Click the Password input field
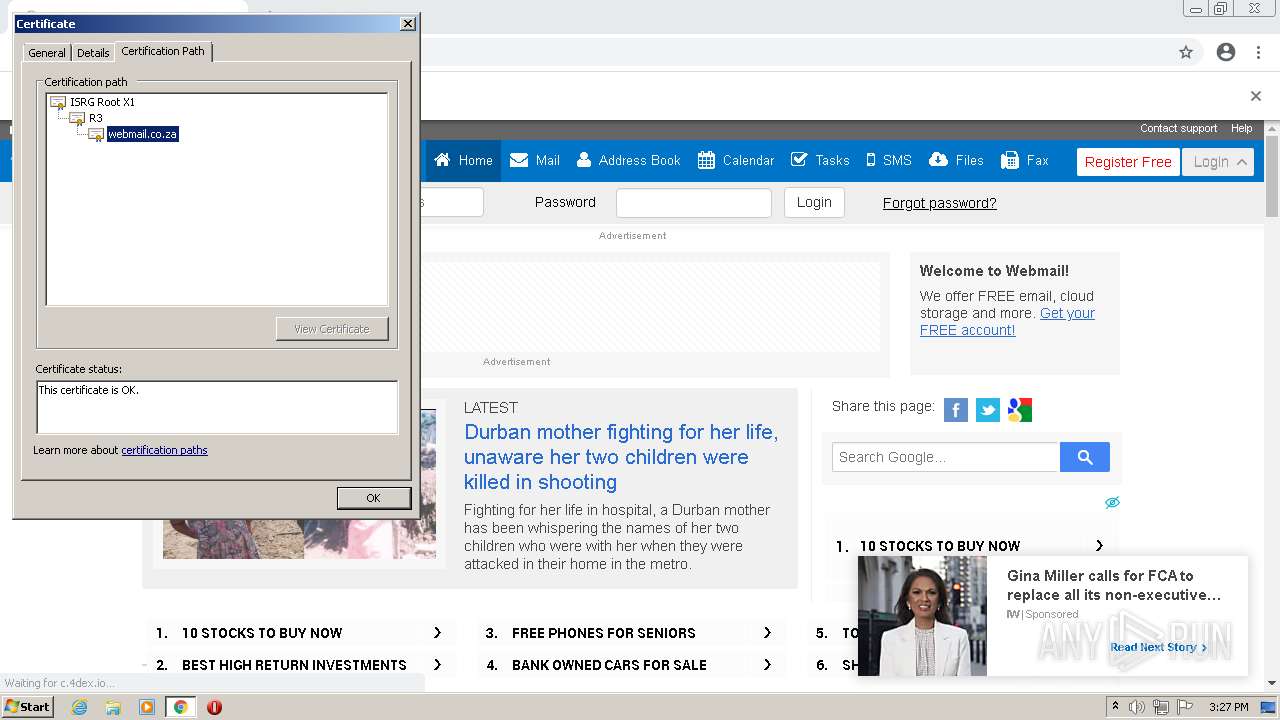 click(x=694, y=203)
